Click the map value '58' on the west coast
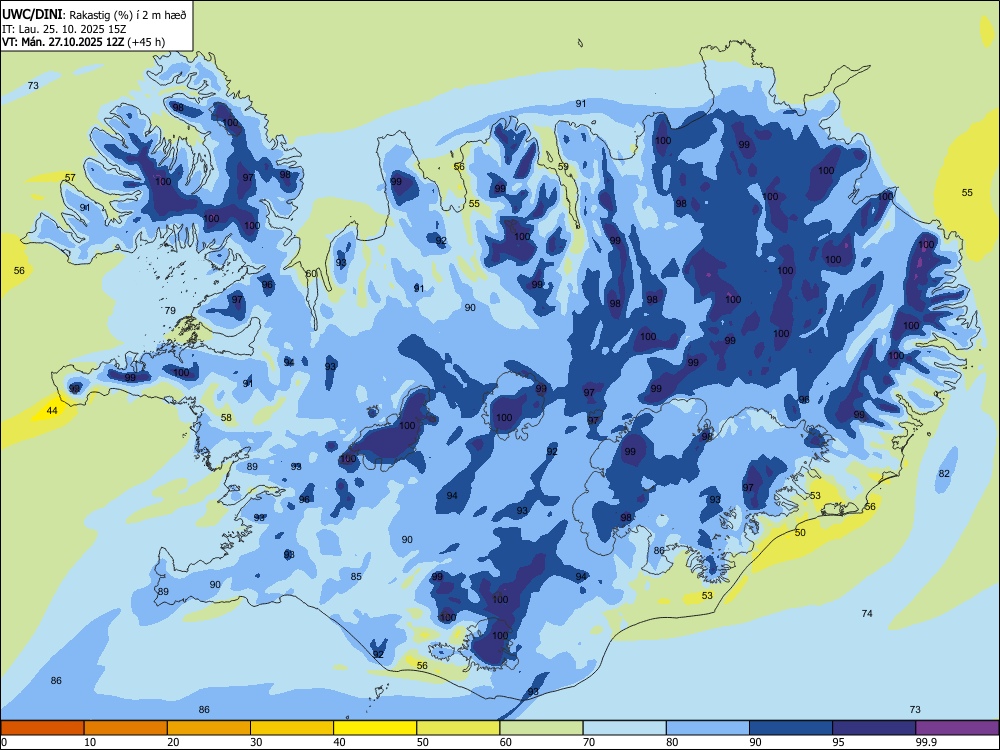Screen dimensions: 1000x750 click(x=226, y=418)
